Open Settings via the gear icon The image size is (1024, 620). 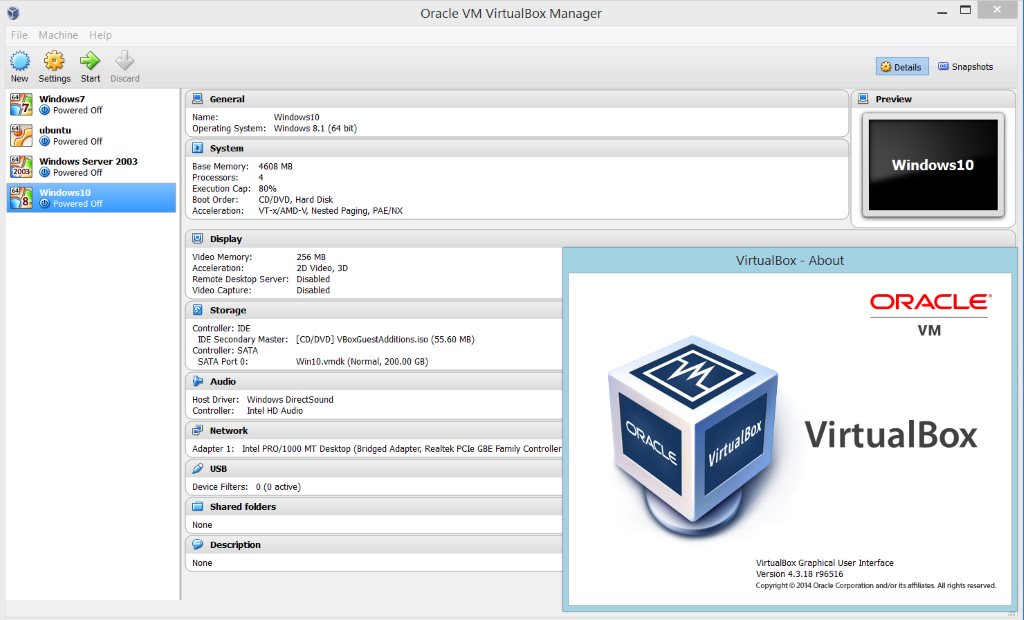pos(54,61)
